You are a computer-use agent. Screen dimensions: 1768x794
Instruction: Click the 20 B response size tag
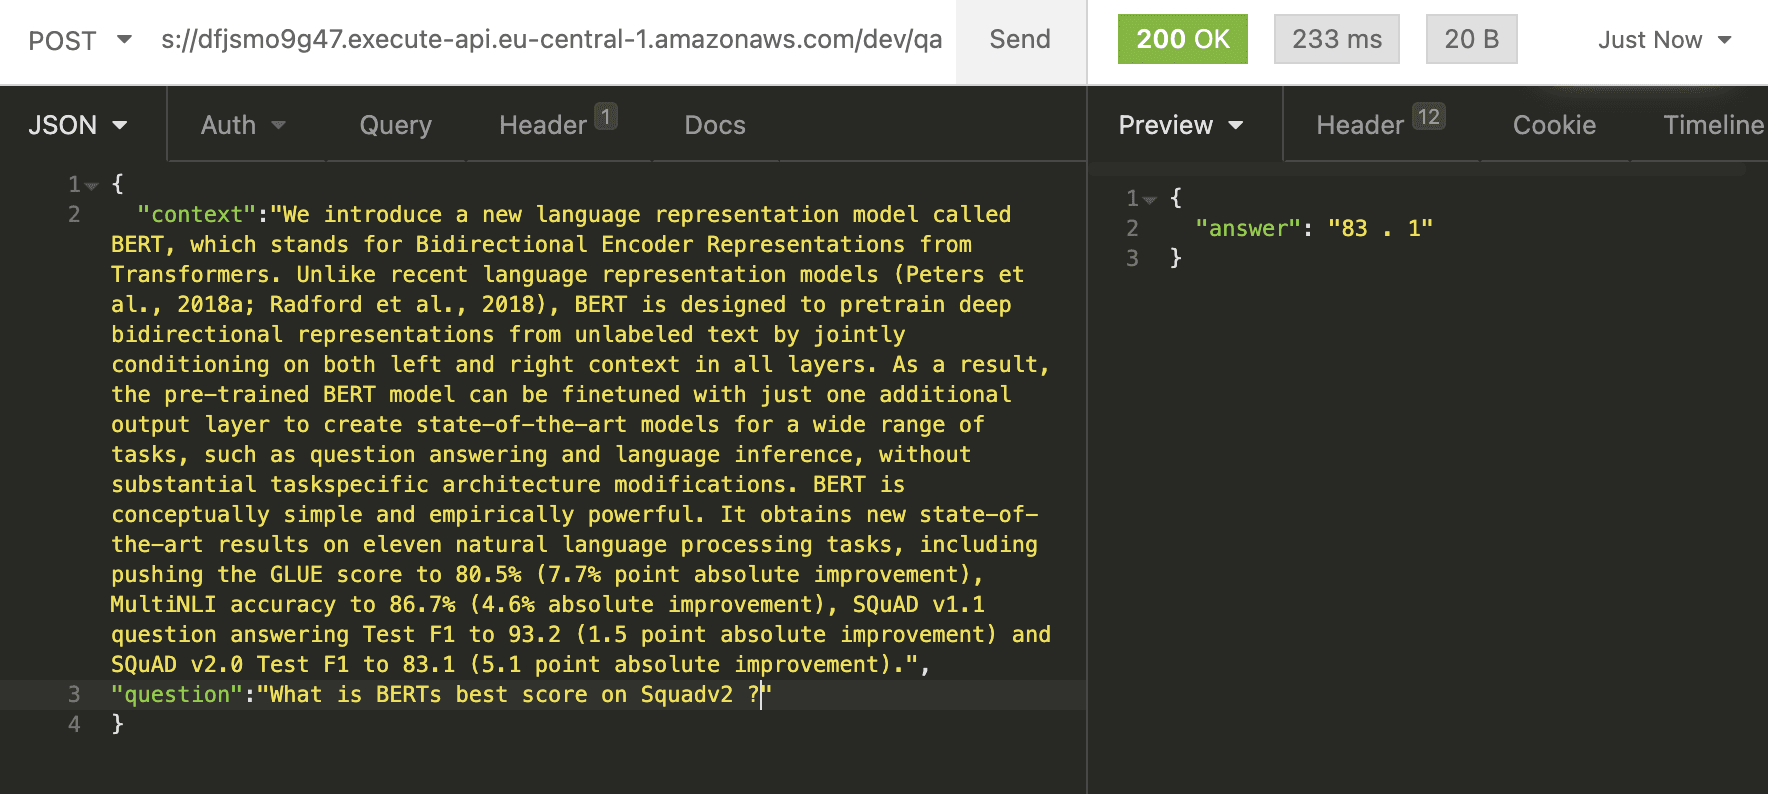click(x=1471, y=39)
